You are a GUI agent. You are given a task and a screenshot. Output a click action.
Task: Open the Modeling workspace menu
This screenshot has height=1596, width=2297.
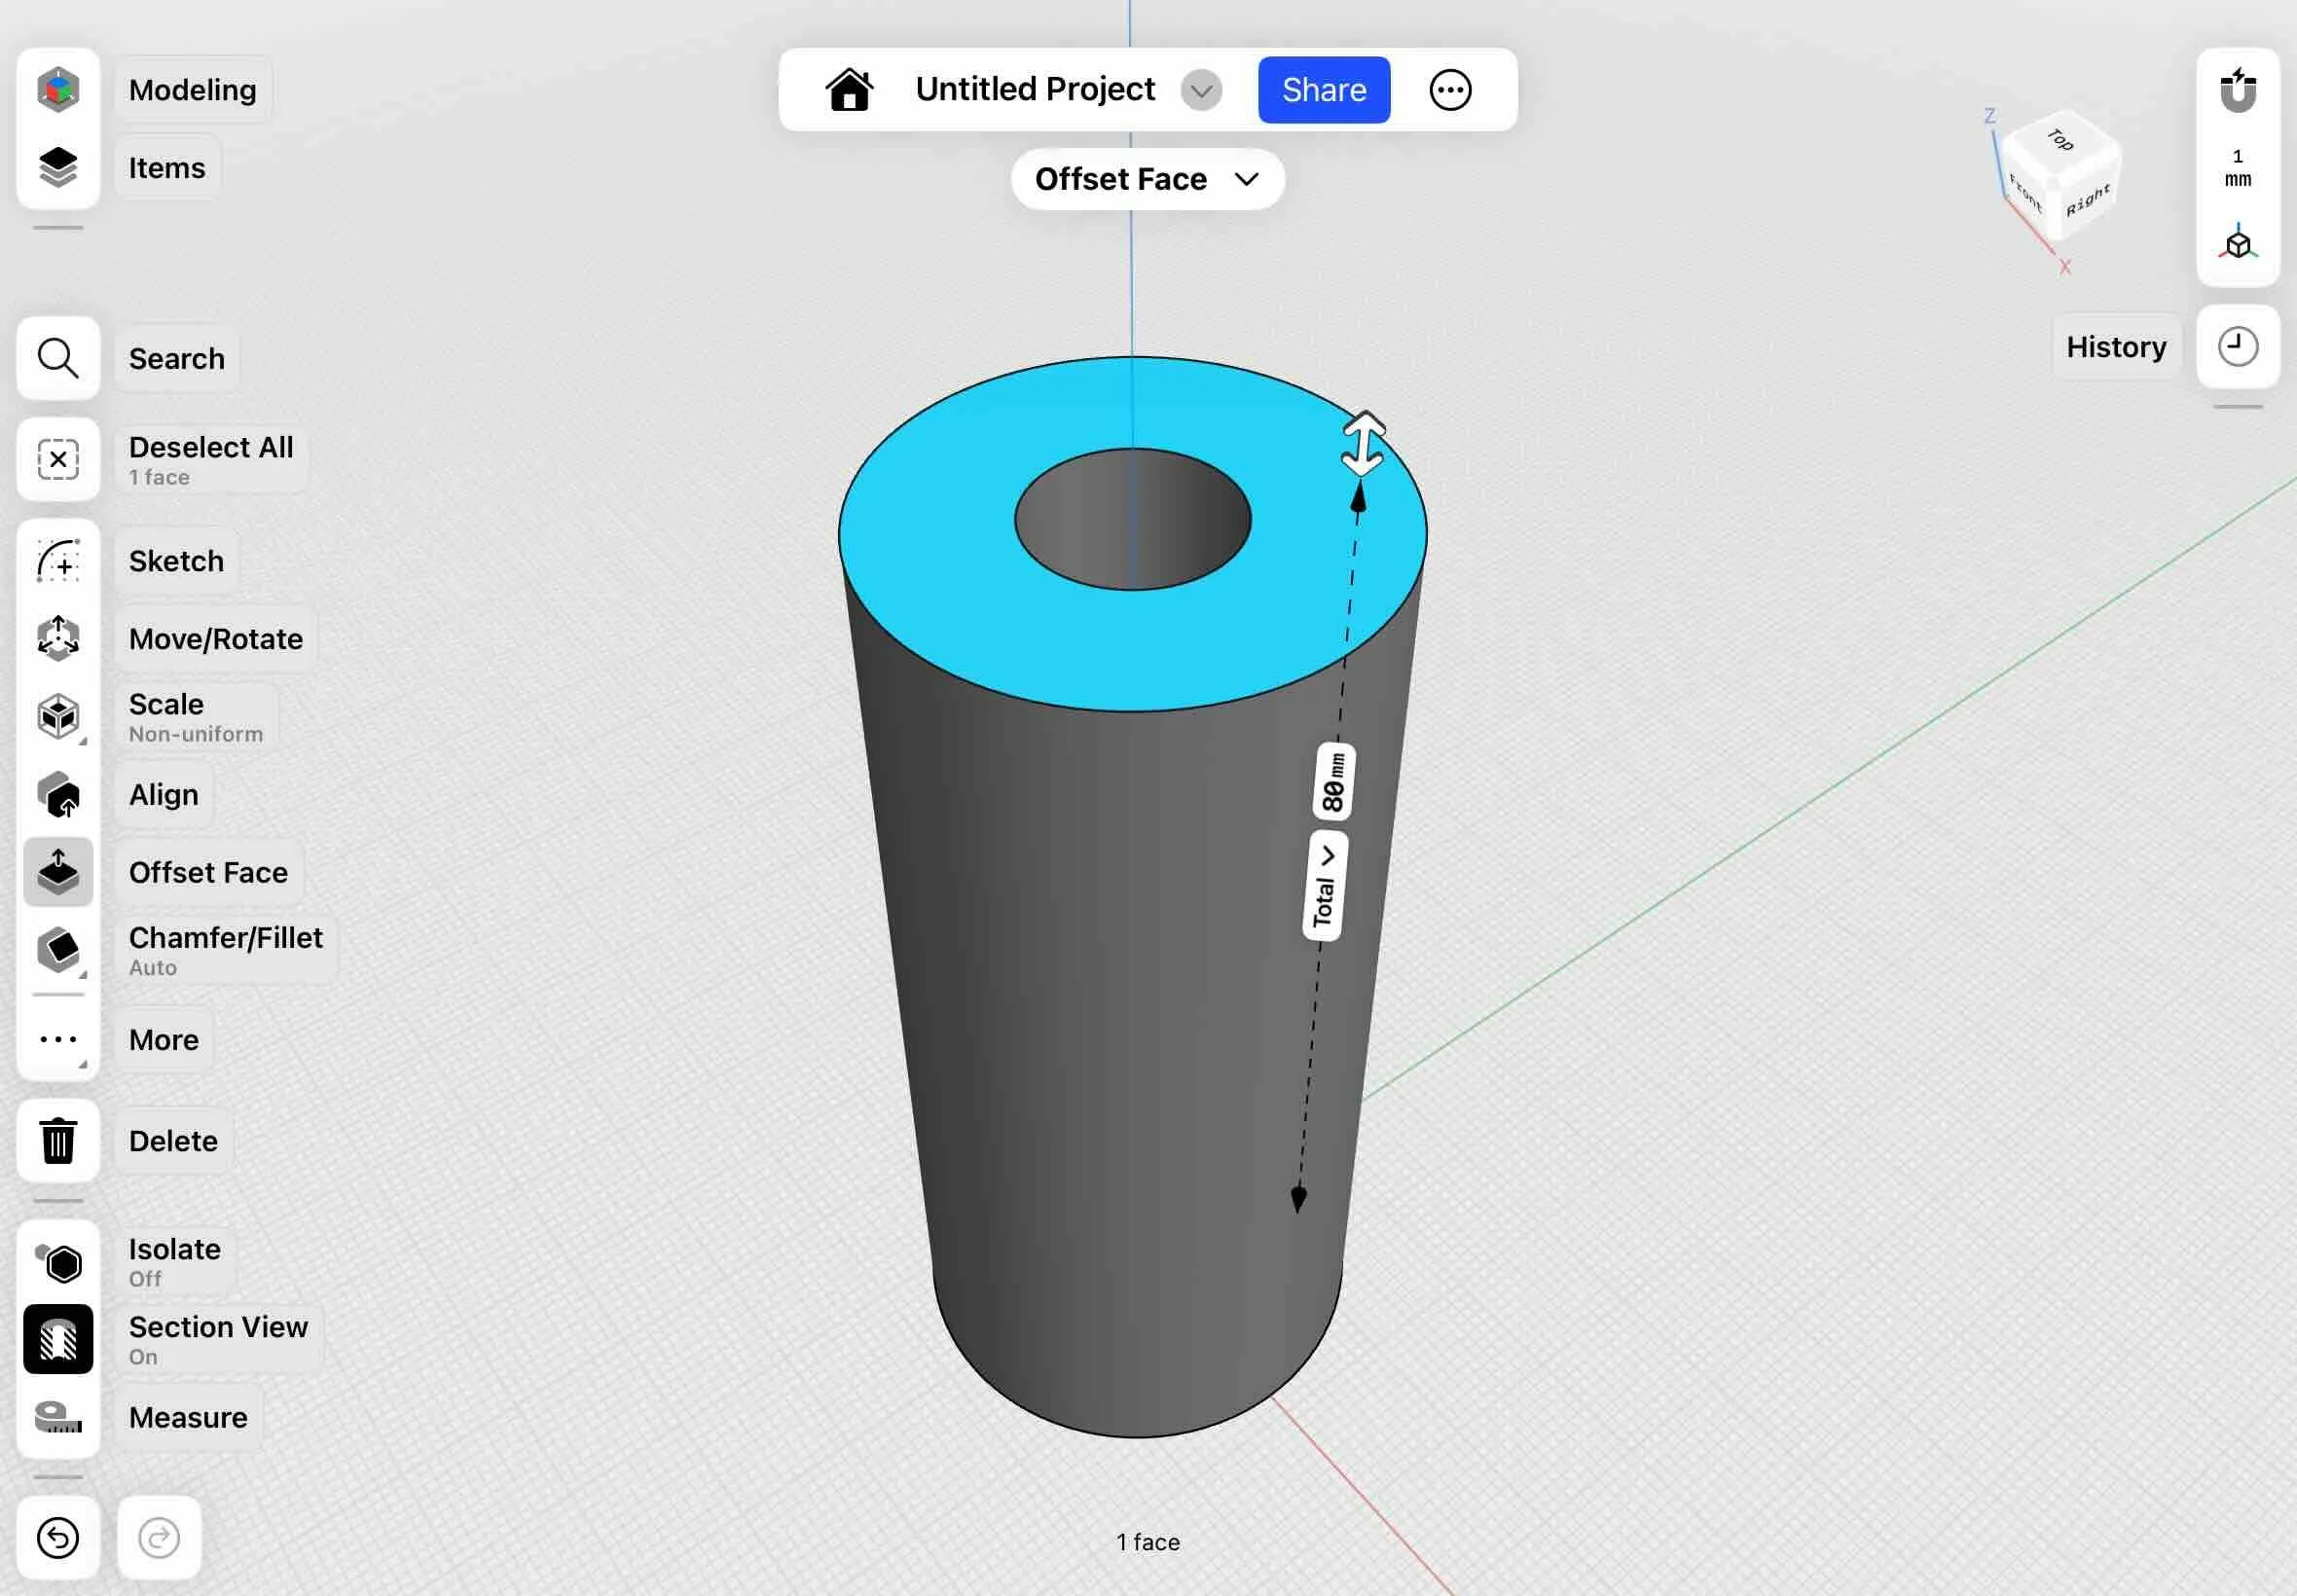point(58,90)
